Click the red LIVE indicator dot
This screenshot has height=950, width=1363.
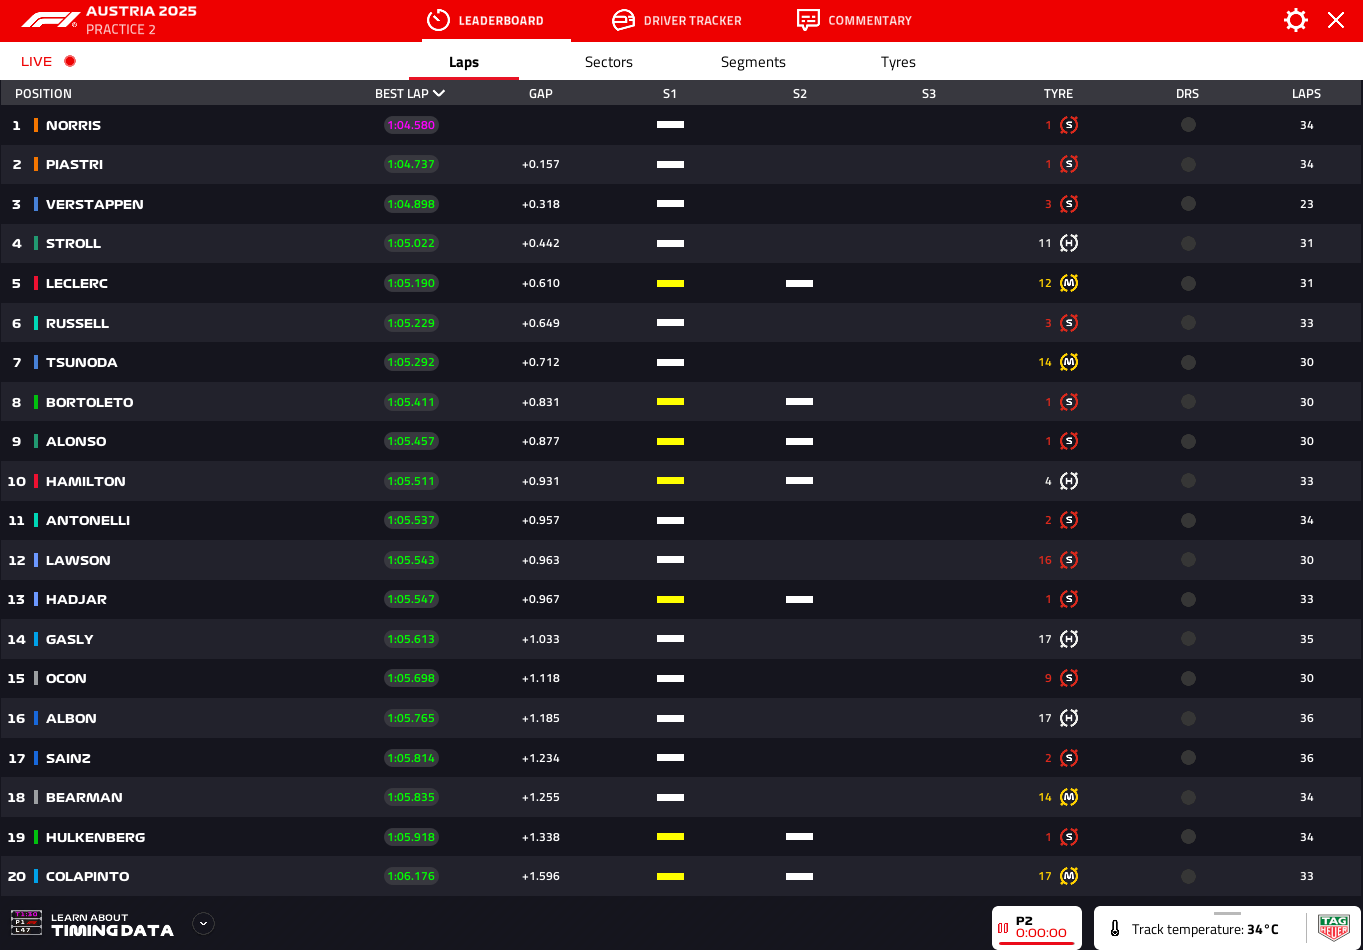70,61
